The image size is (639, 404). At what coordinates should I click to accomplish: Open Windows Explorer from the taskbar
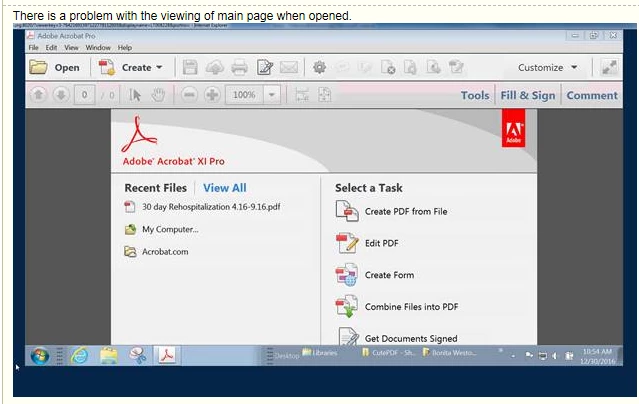(109, 356)
